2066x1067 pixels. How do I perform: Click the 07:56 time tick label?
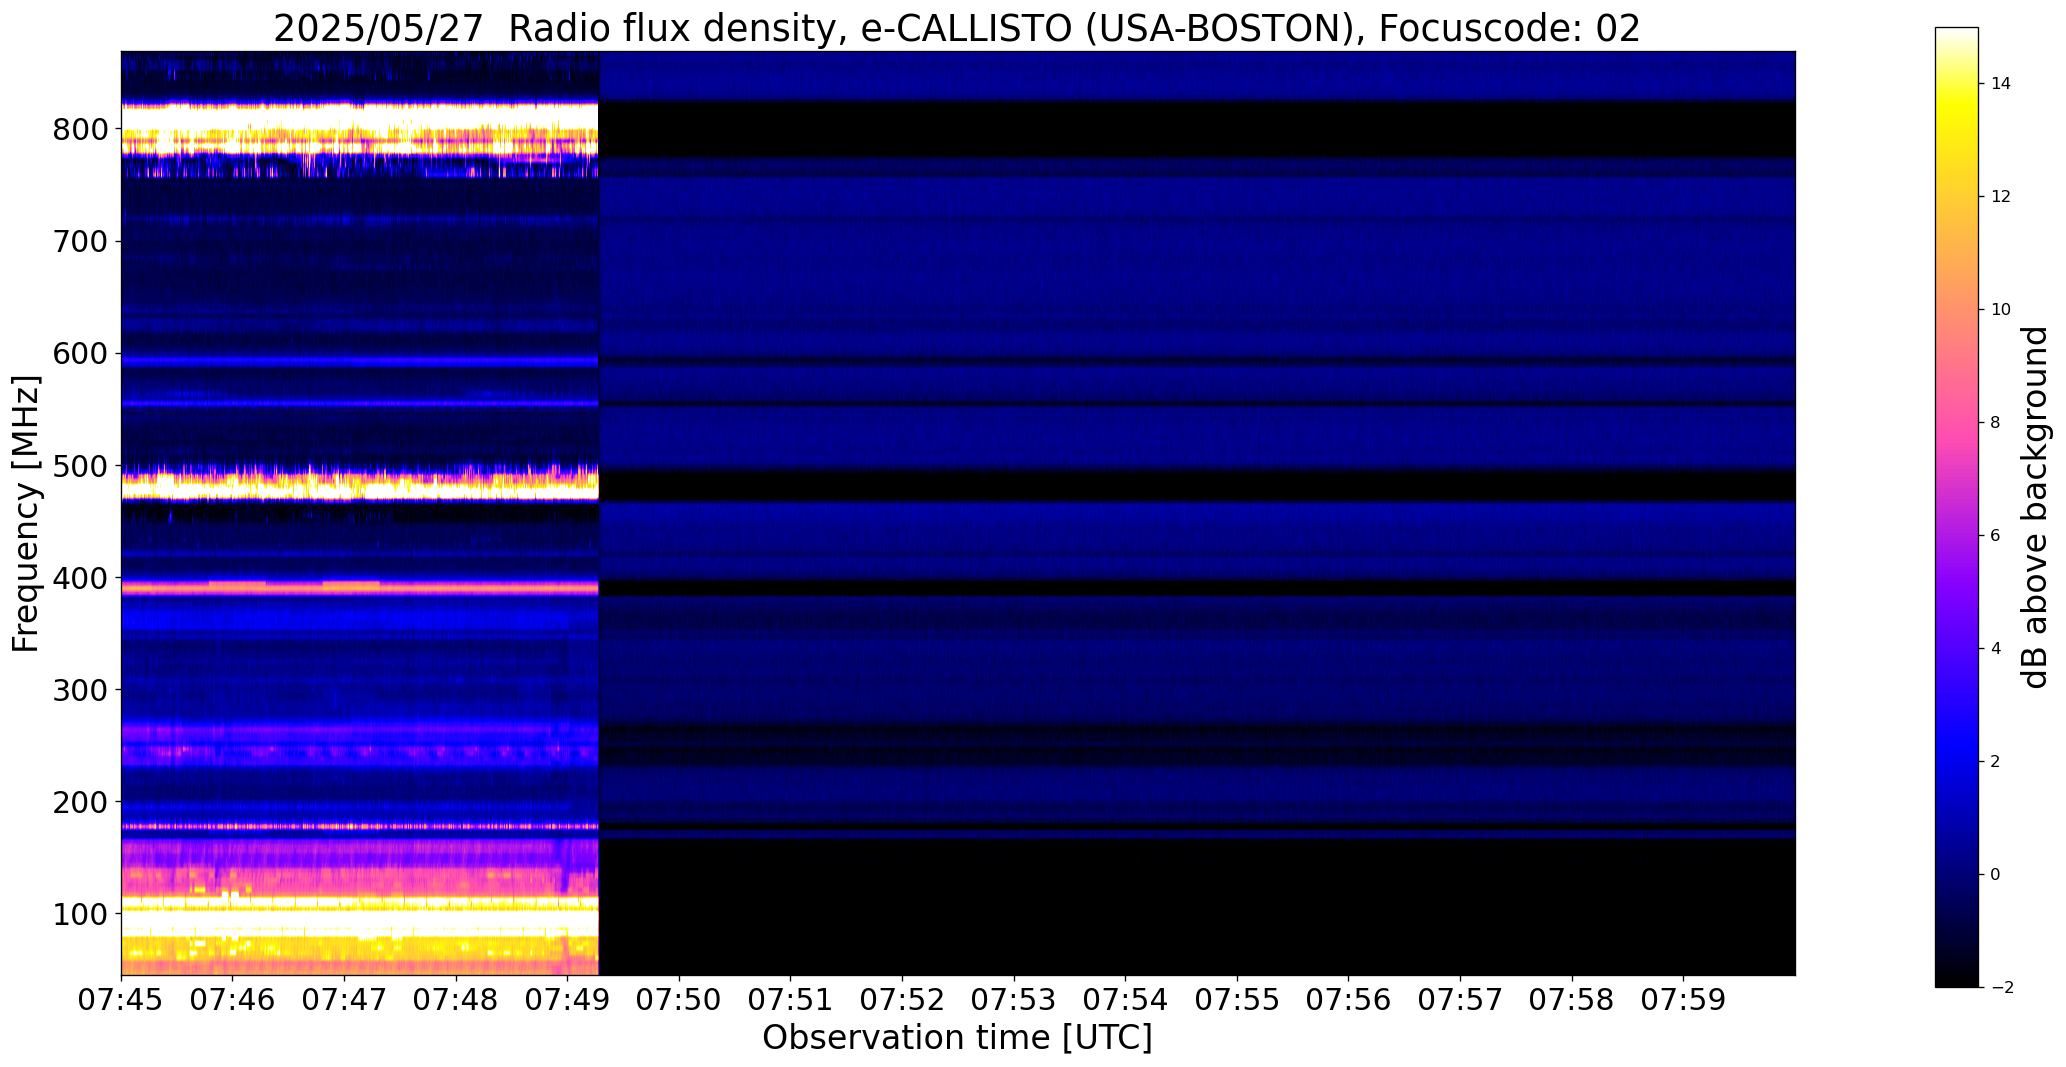pos(1349,1000)
